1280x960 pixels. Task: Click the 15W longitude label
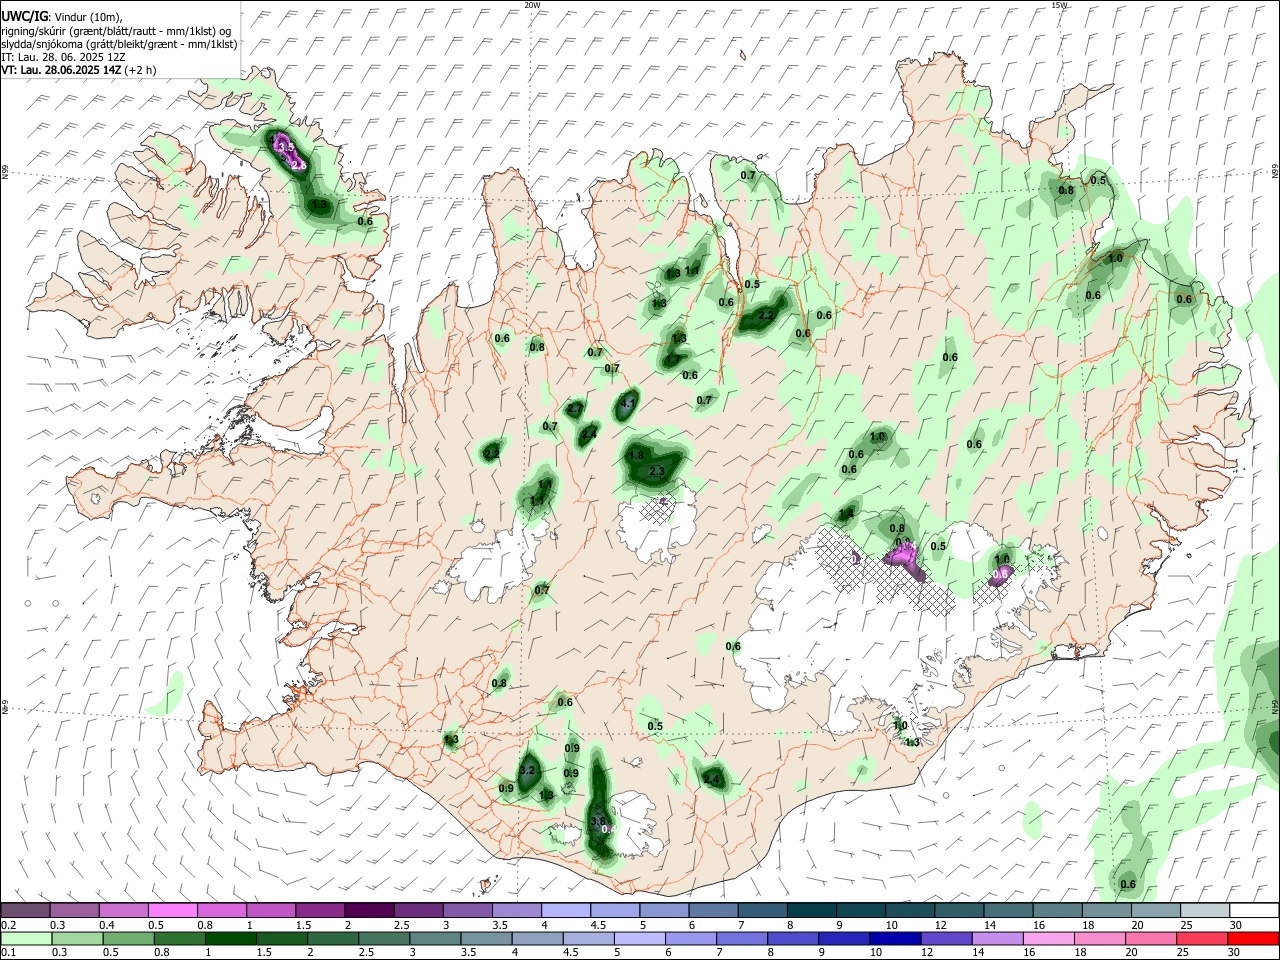point(1060,5)
